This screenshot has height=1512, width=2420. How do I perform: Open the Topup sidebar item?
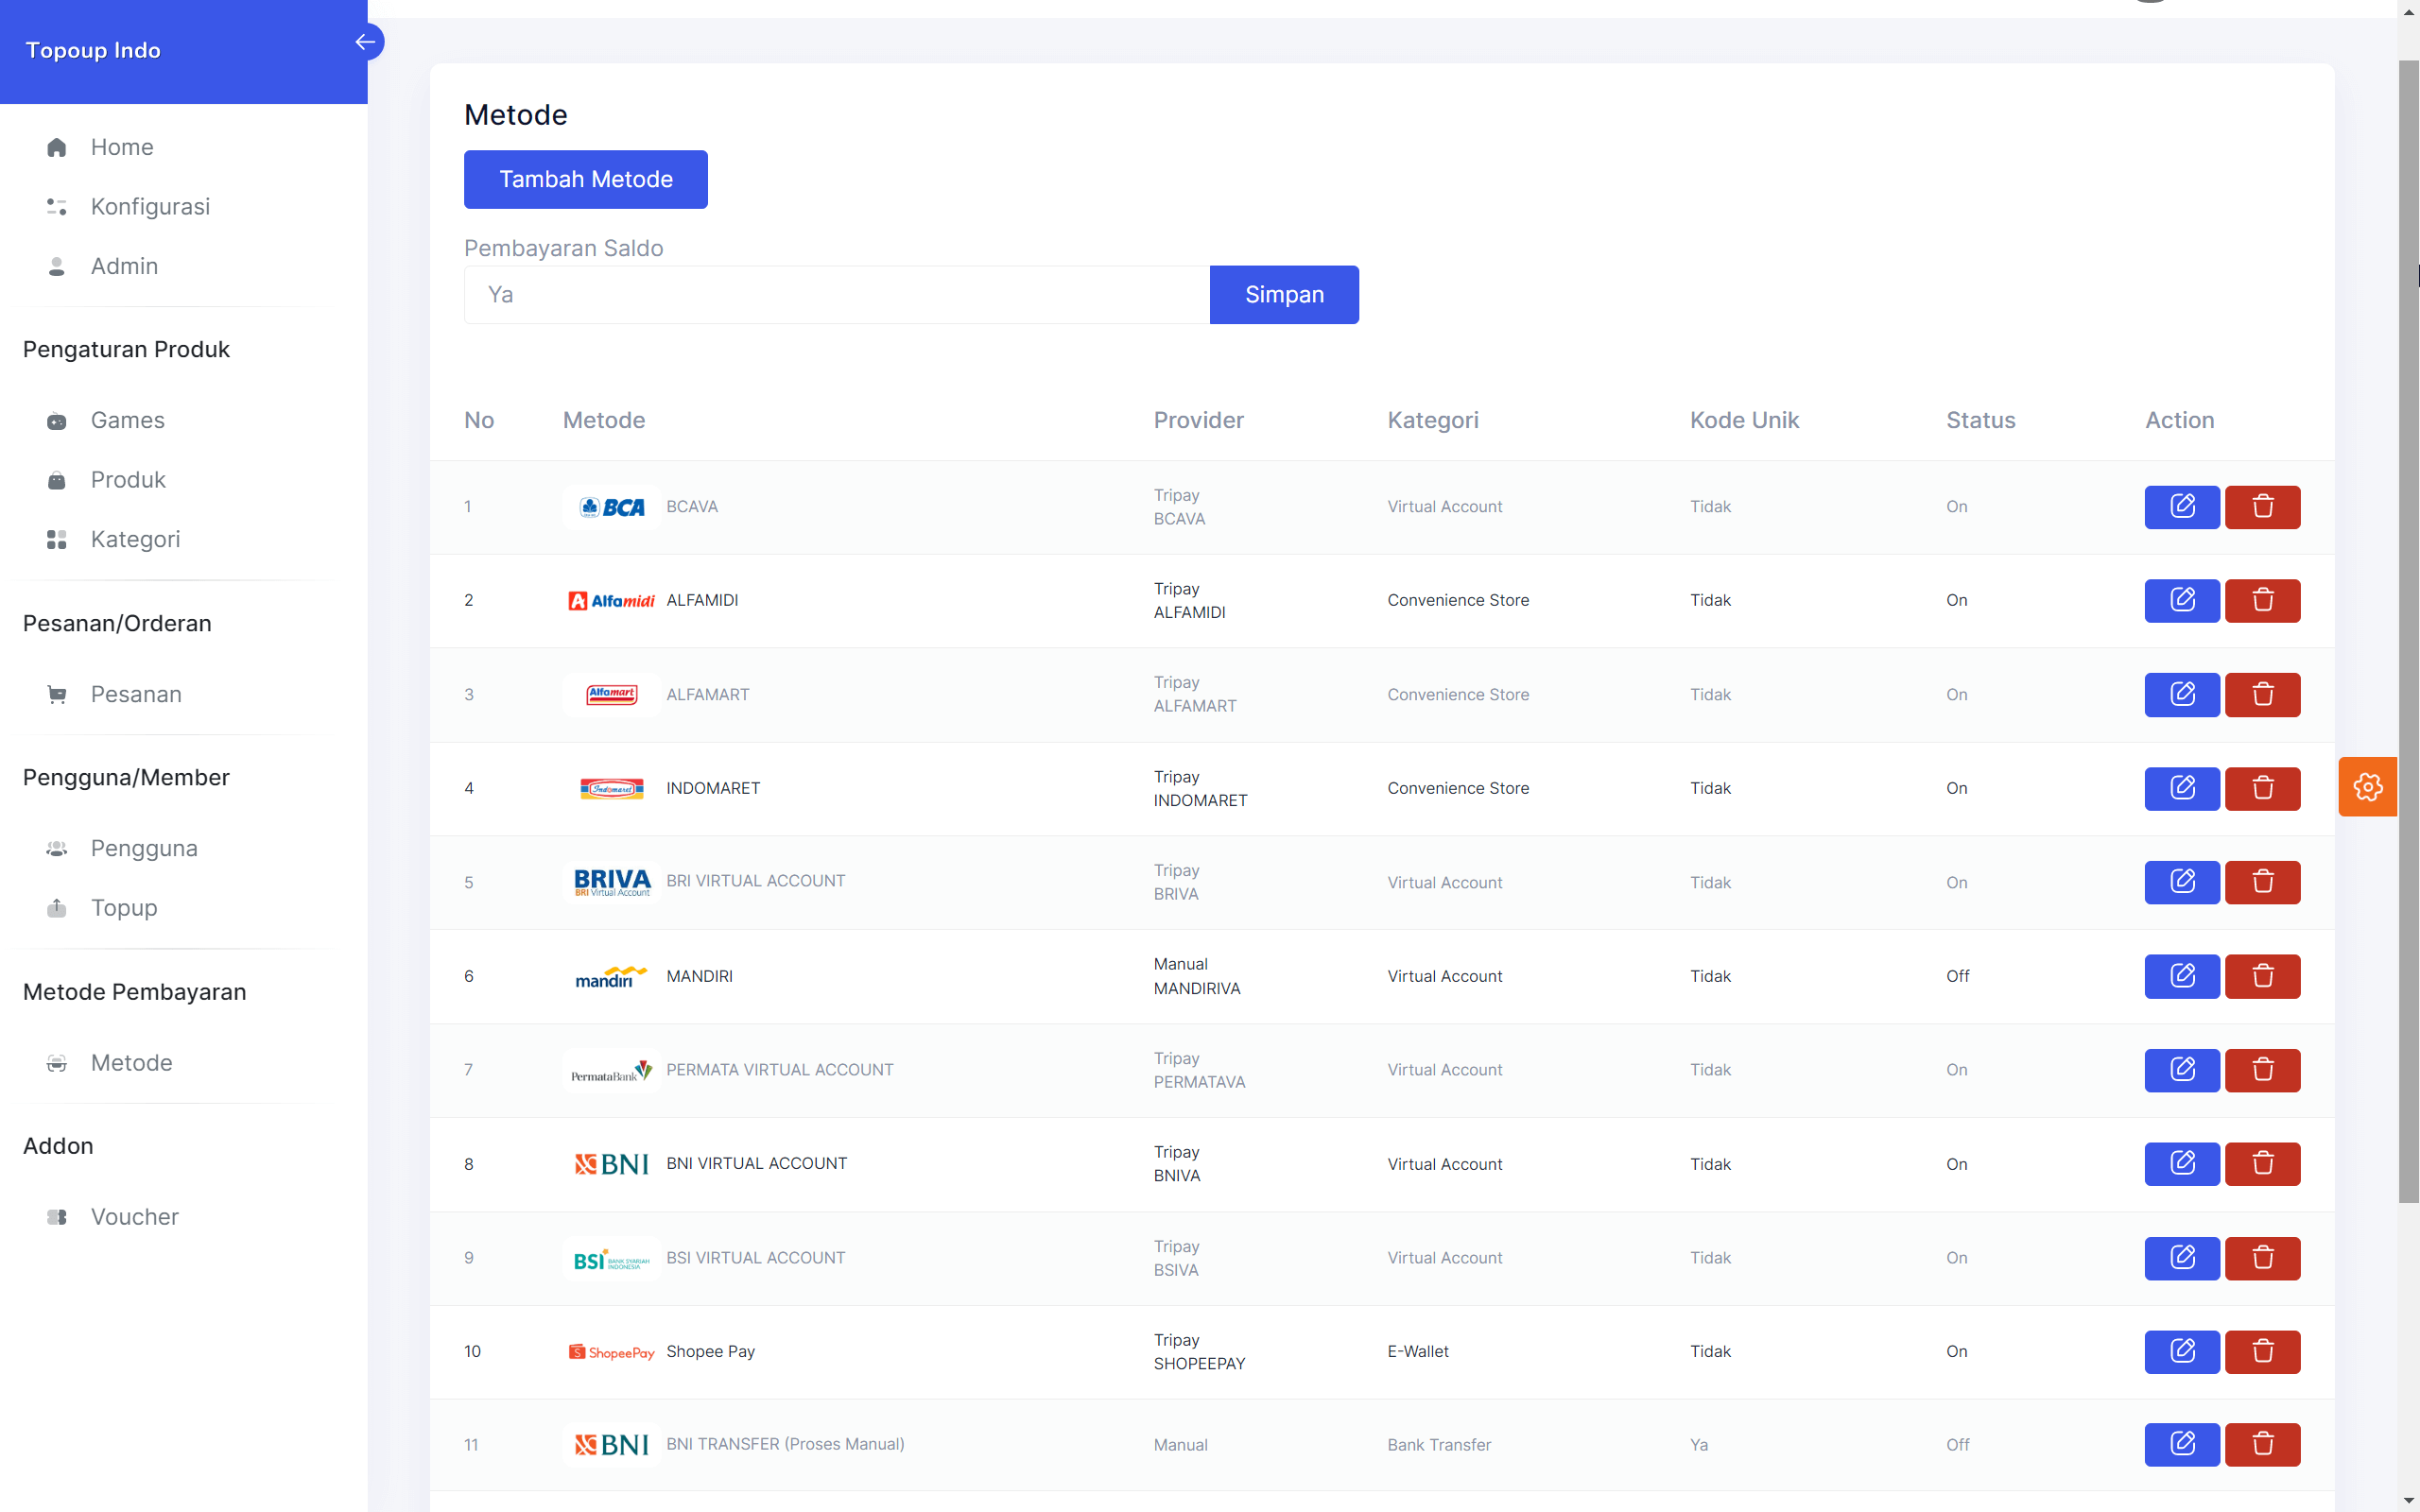[124, 908]
